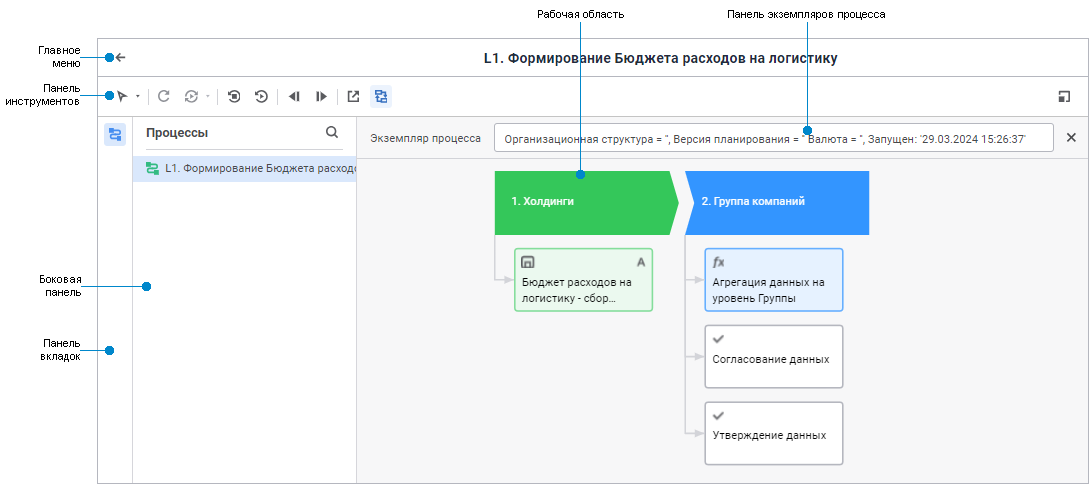The height and width of the screenshot is (486, 1092).
Task: Click the circular arrow stop icon
Action: (234, 97)
